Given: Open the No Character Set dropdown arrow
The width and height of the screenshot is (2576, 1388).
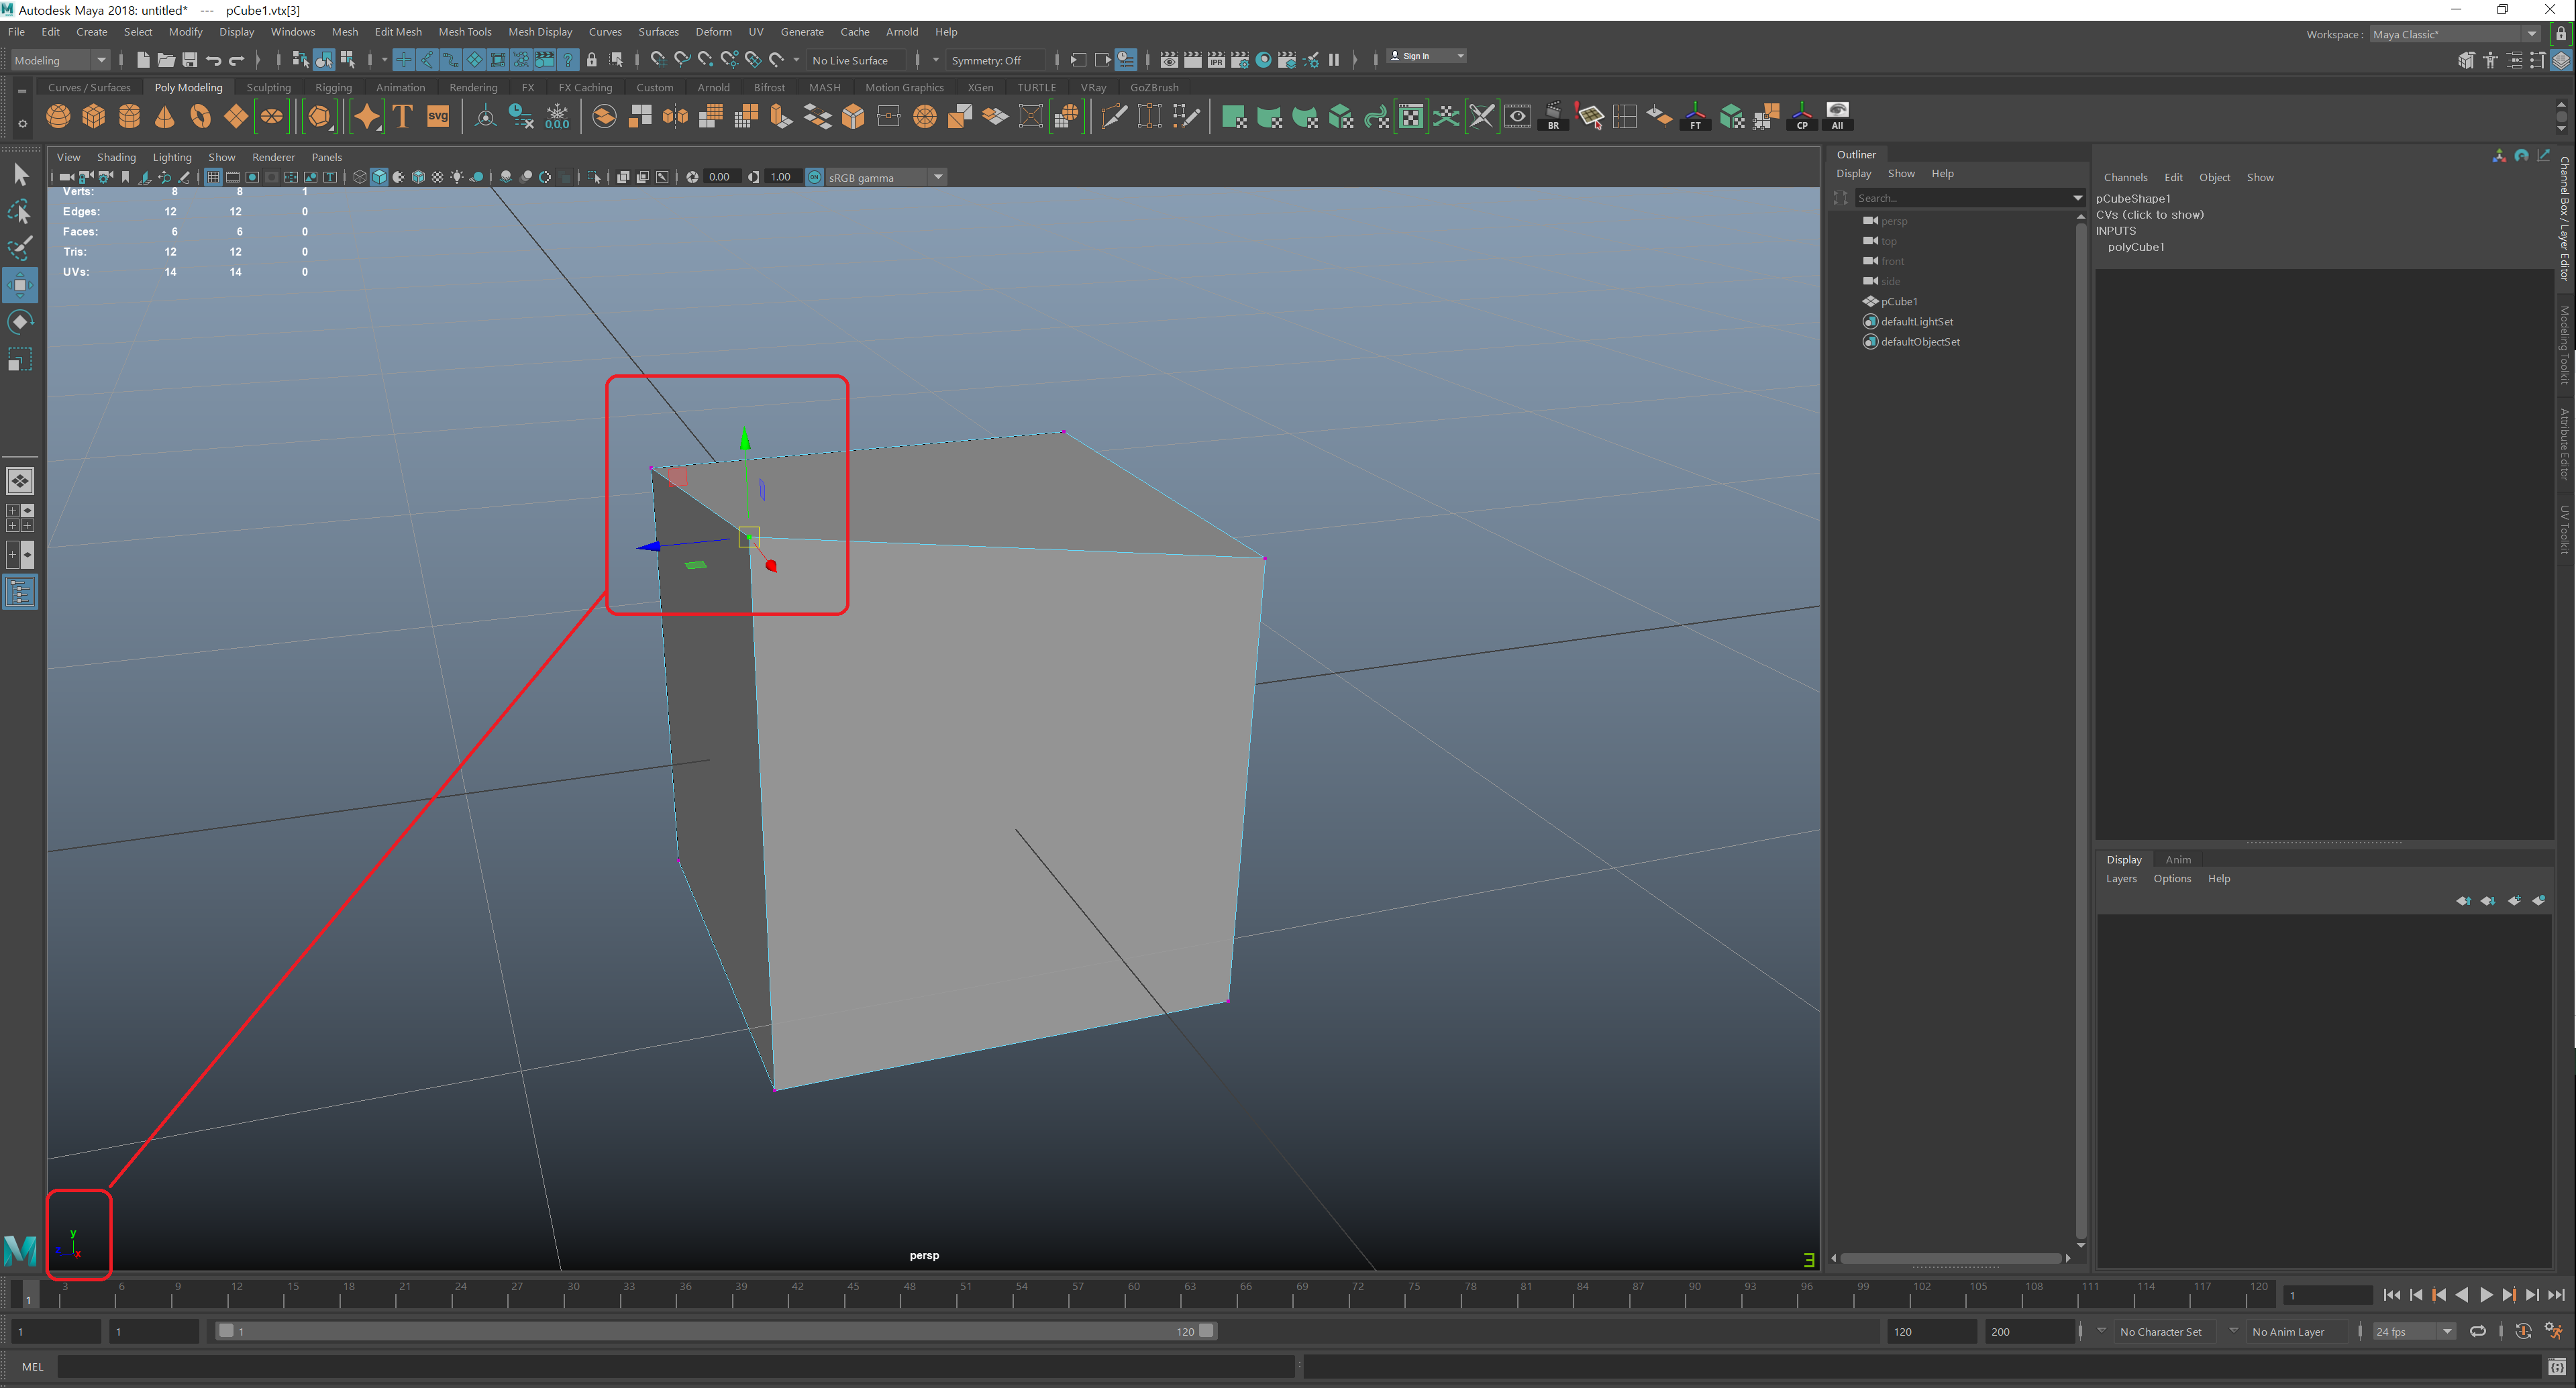Looking at the screenshot, I should [x=2101, y=1331].
